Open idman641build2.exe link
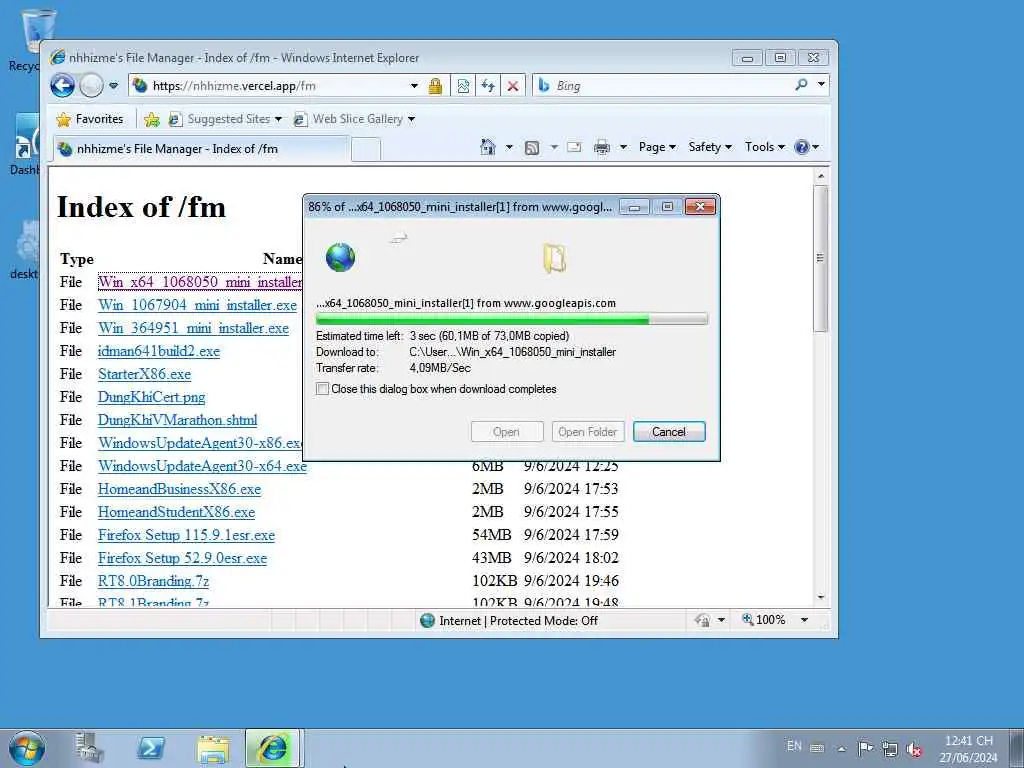The width and height of the screenshot is (1024, 768). click(159, 351)
